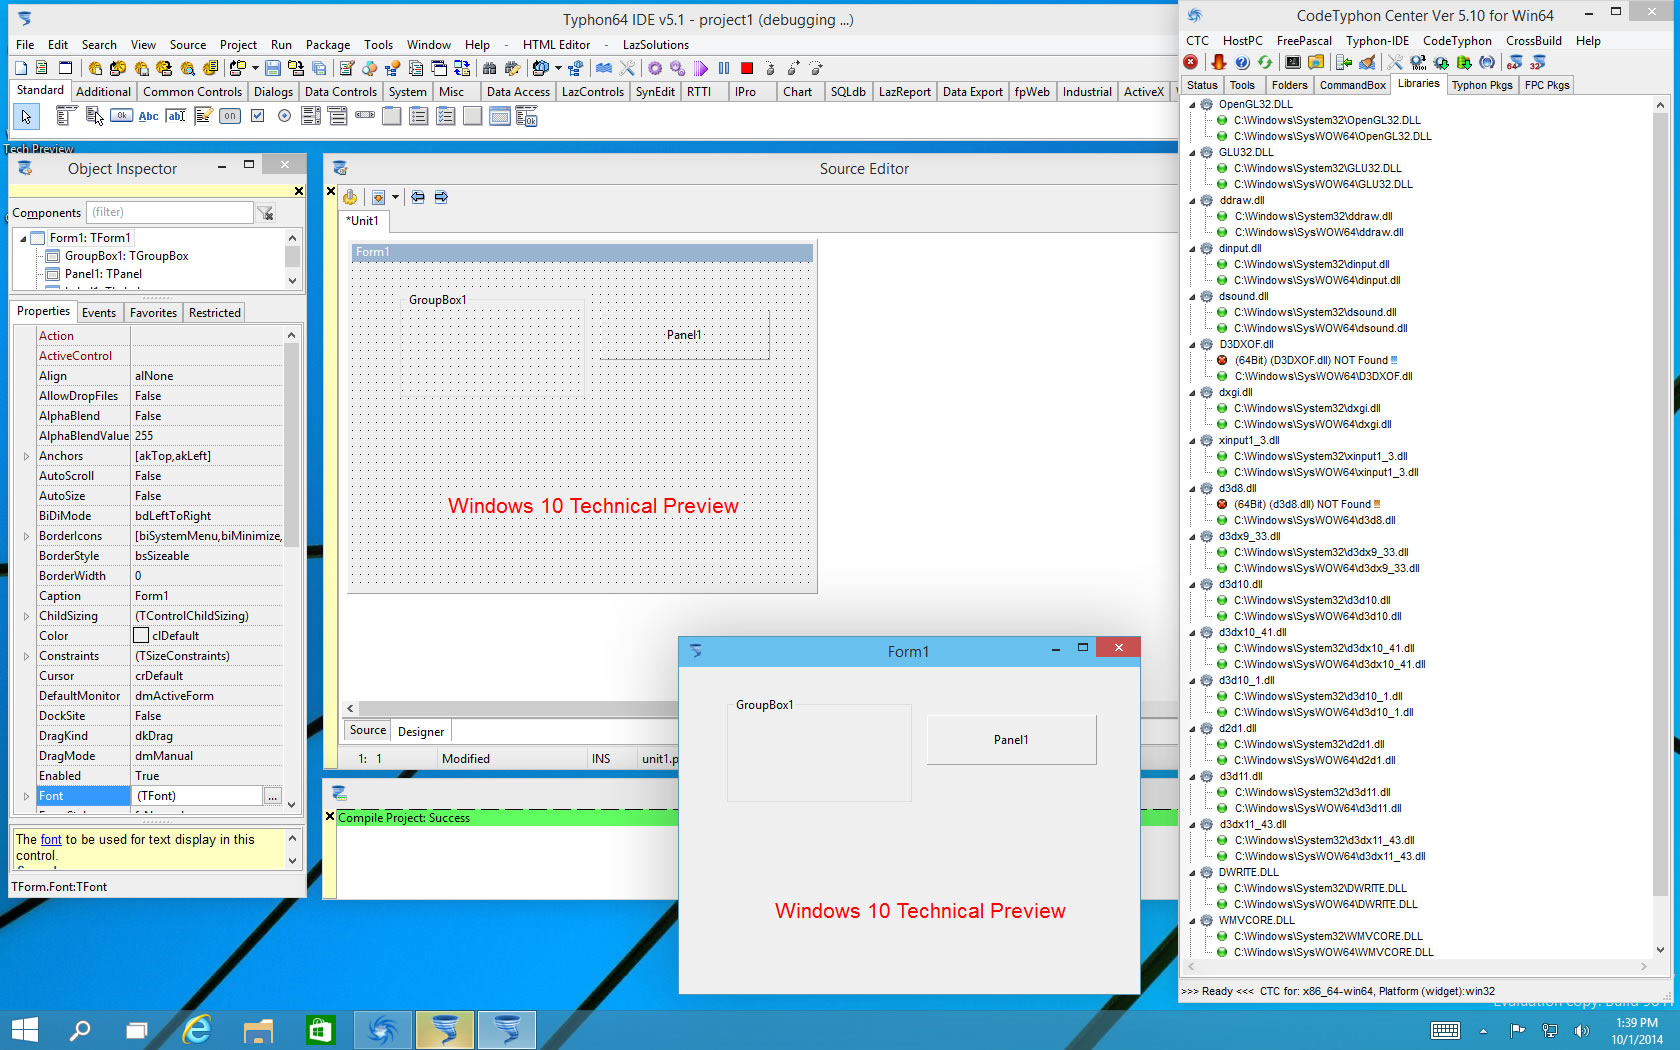Click the taskbar search icon
The height and width of the screenshot is (1050, 1680).
click(x=79, y=1030)
